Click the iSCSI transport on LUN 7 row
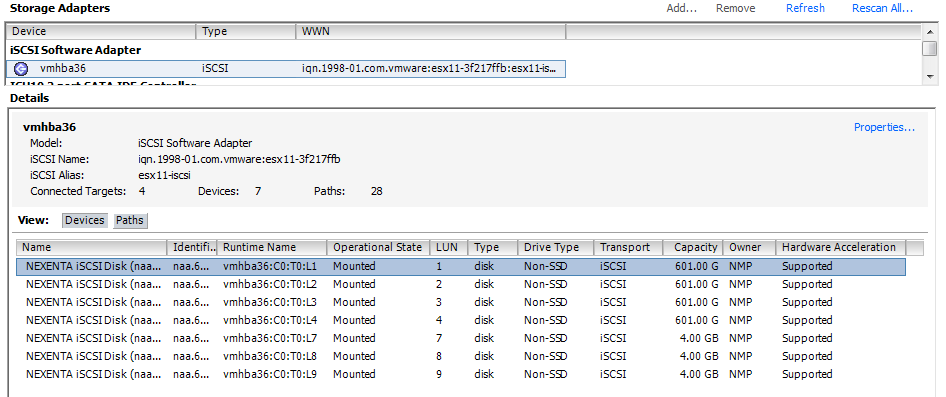Viewport: 946px width, 397px height. [x=614, y=338]
